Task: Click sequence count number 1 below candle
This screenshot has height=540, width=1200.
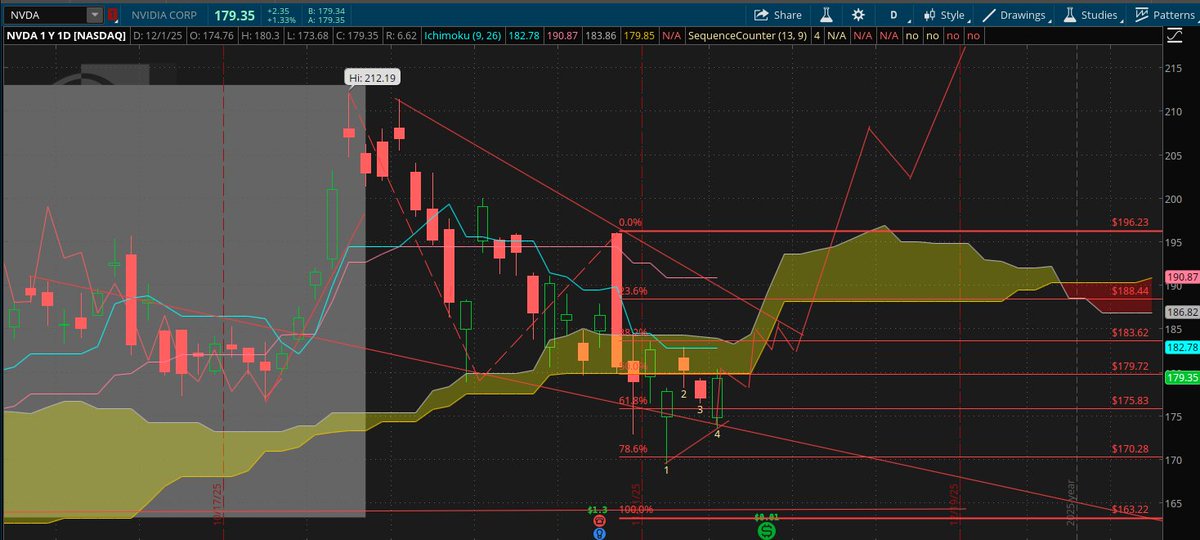Action: point(666,468)
